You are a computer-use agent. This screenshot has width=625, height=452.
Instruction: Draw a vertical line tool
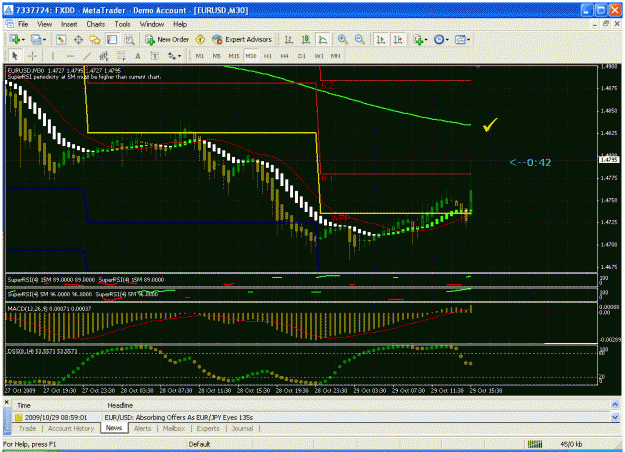pos(53,56)
